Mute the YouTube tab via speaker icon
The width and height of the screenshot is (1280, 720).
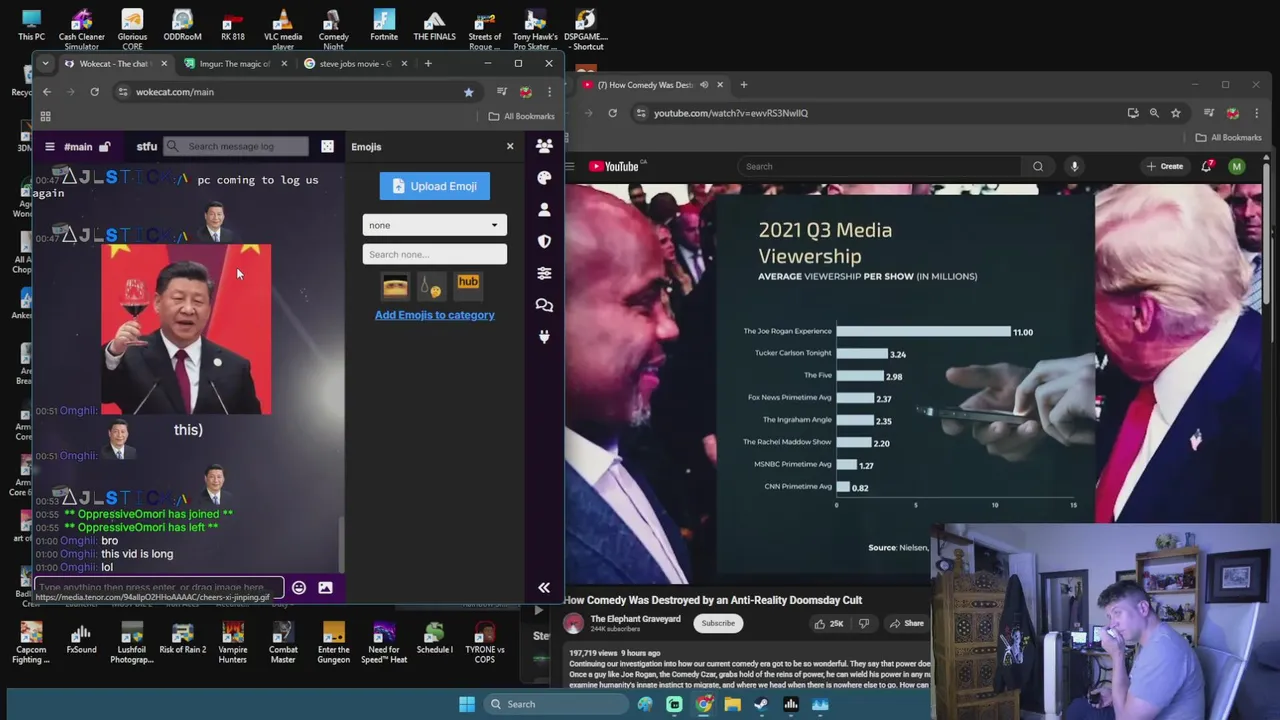[704, 85]
